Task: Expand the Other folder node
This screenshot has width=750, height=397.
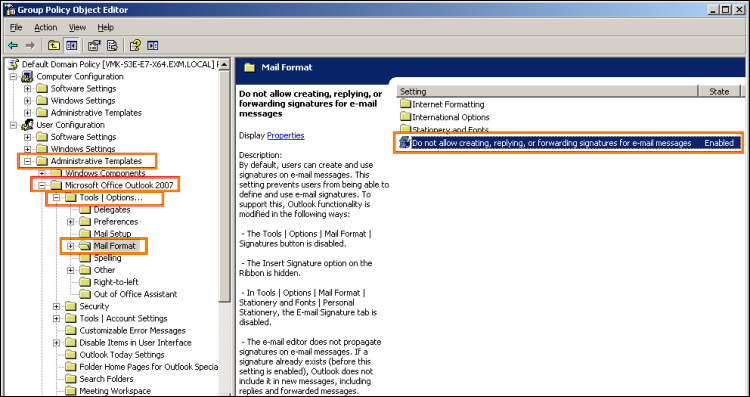Action: coord(71,270)
